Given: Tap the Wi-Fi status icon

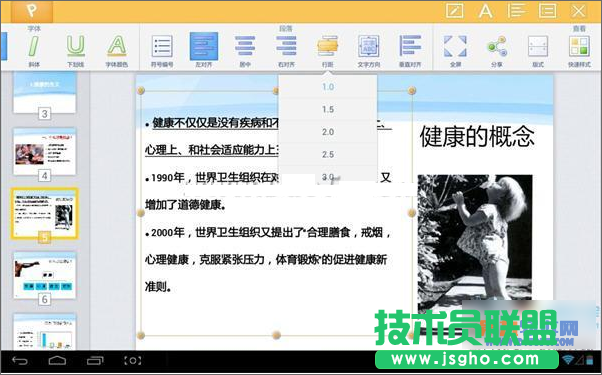Looking at the screenshot, I should 568,360.
